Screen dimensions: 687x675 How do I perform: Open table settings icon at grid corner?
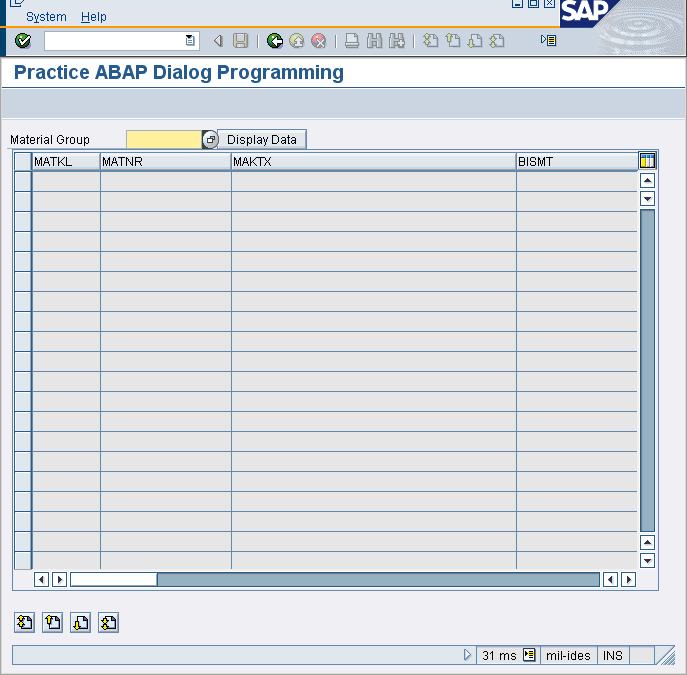click(647, 161)
